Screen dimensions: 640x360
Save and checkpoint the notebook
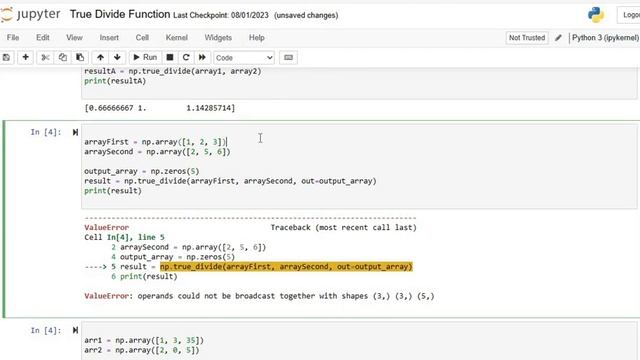tap(6, 58)
